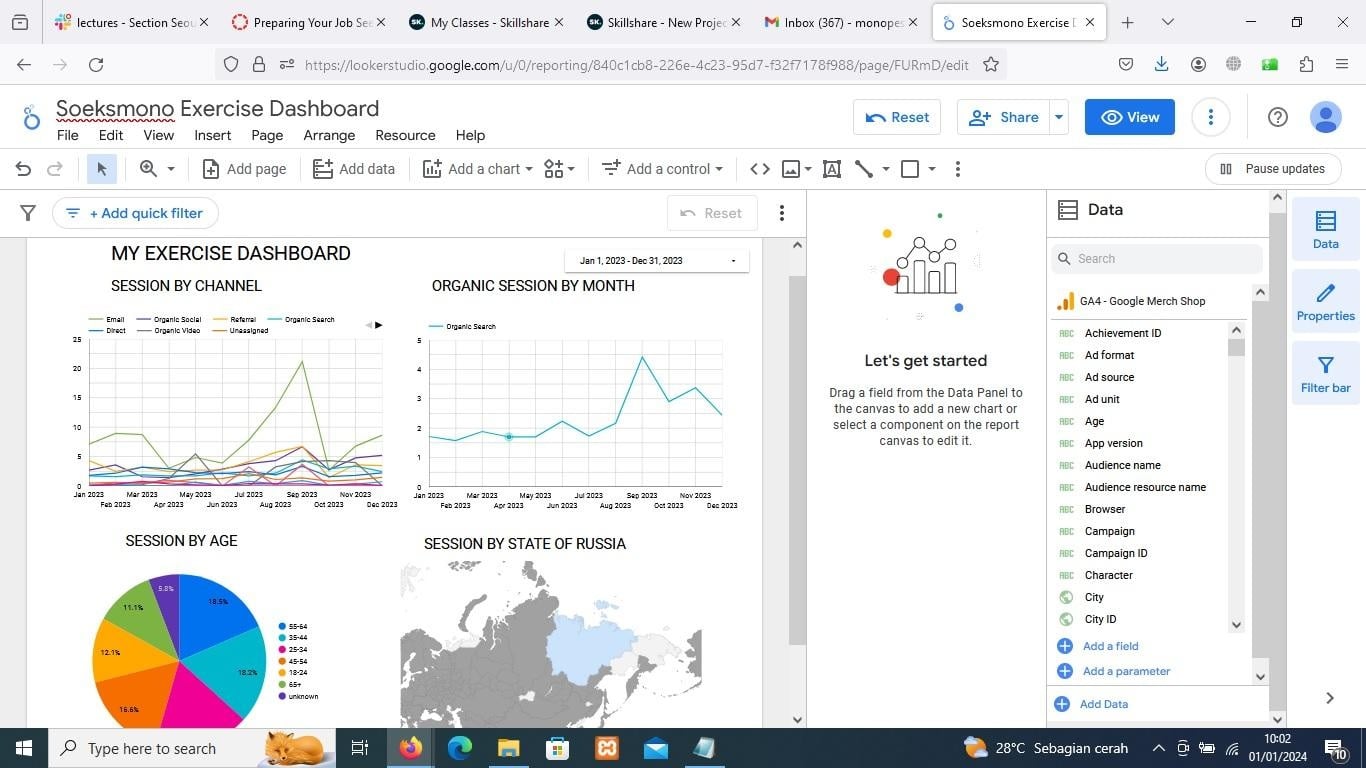Click the taskbar search box
This screenshot has width=1366, height=768.
click(x=192, y=748)
